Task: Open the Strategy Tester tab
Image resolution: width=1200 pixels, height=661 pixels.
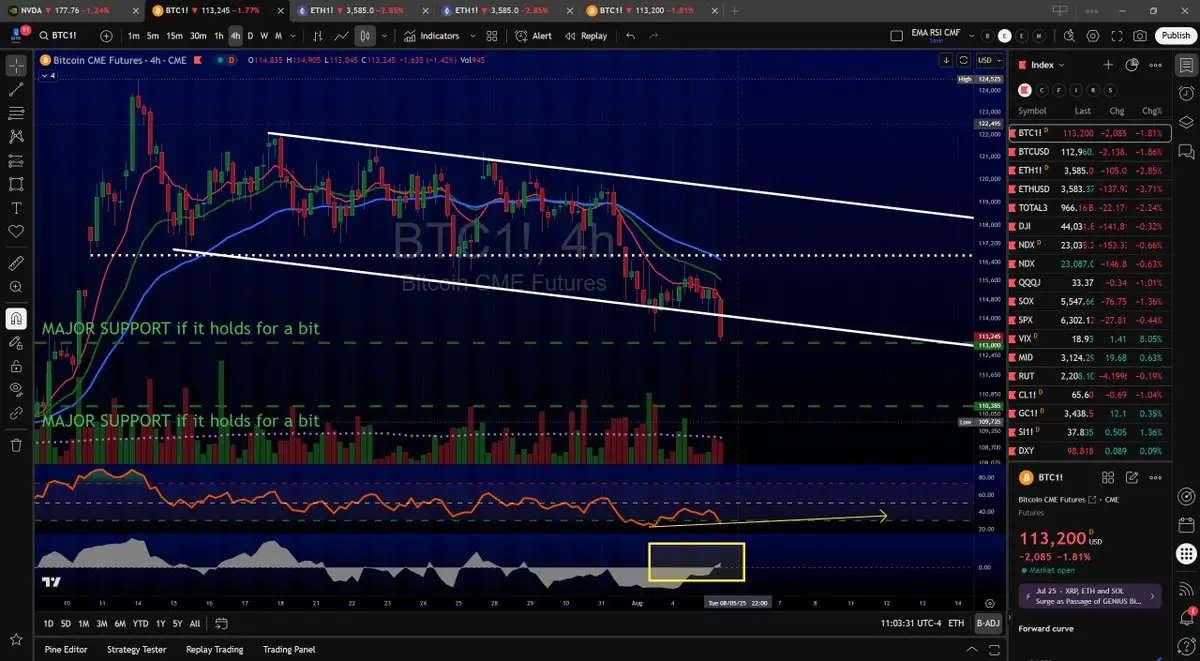Action: pos(136,649)
